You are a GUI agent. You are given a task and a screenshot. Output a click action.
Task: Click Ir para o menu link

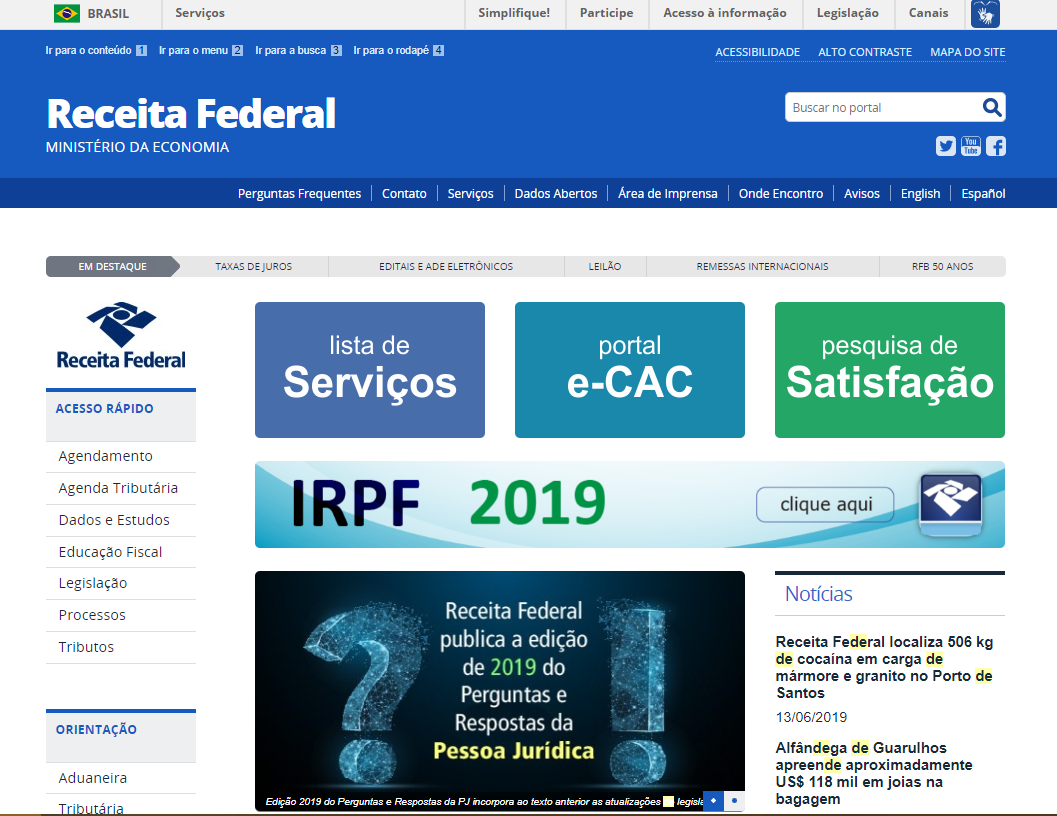pyautogui.click(x=201, y=51)
